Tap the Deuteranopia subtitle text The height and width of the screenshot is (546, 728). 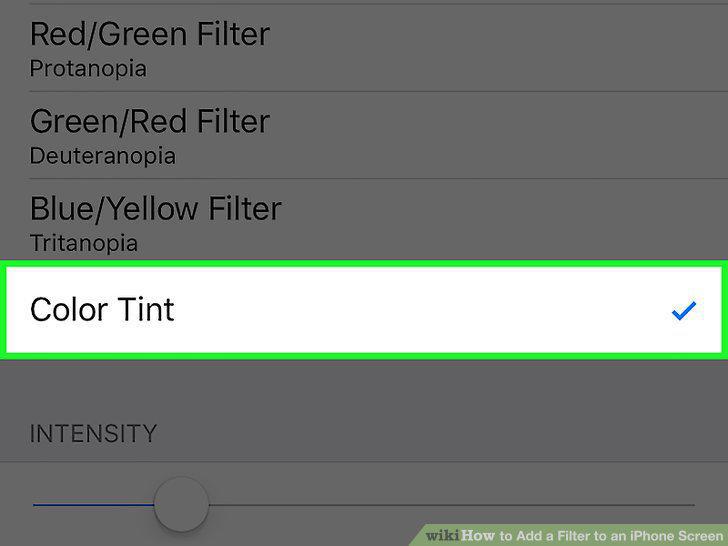click(x=103, y=156)
